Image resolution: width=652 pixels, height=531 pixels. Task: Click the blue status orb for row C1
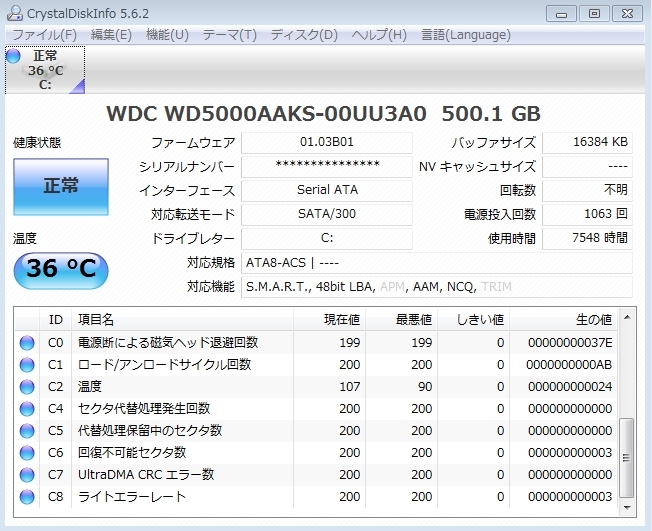click(27, 365)
